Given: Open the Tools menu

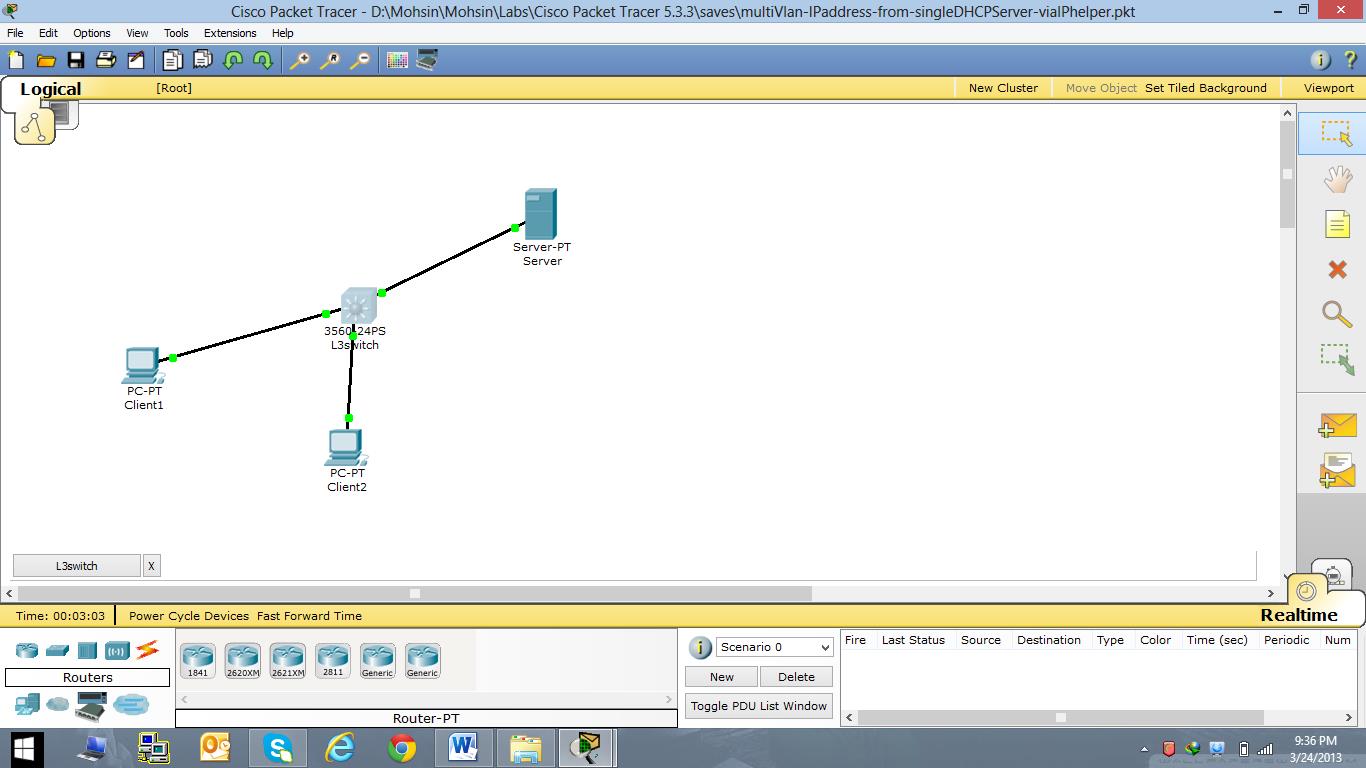Looking at the screenshot, I should click(x=176, y=33).
